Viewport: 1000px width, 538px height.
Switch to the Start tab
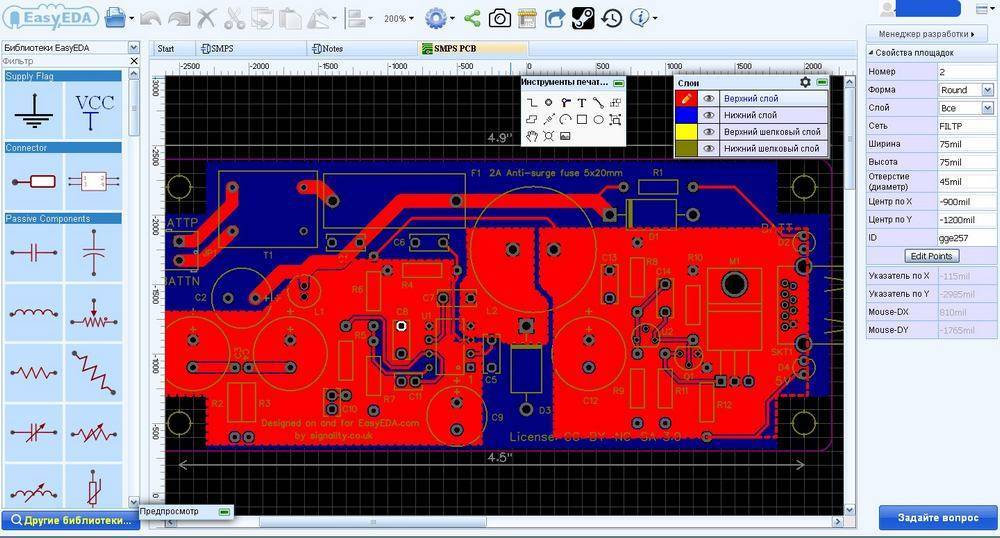(166, 48)
